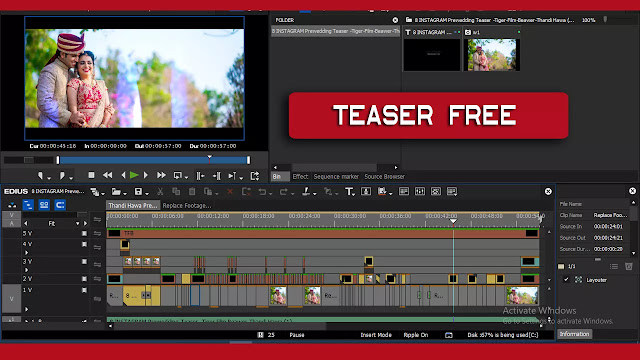Open the Set In point dropdown arrow

click(x=49, y=178)
